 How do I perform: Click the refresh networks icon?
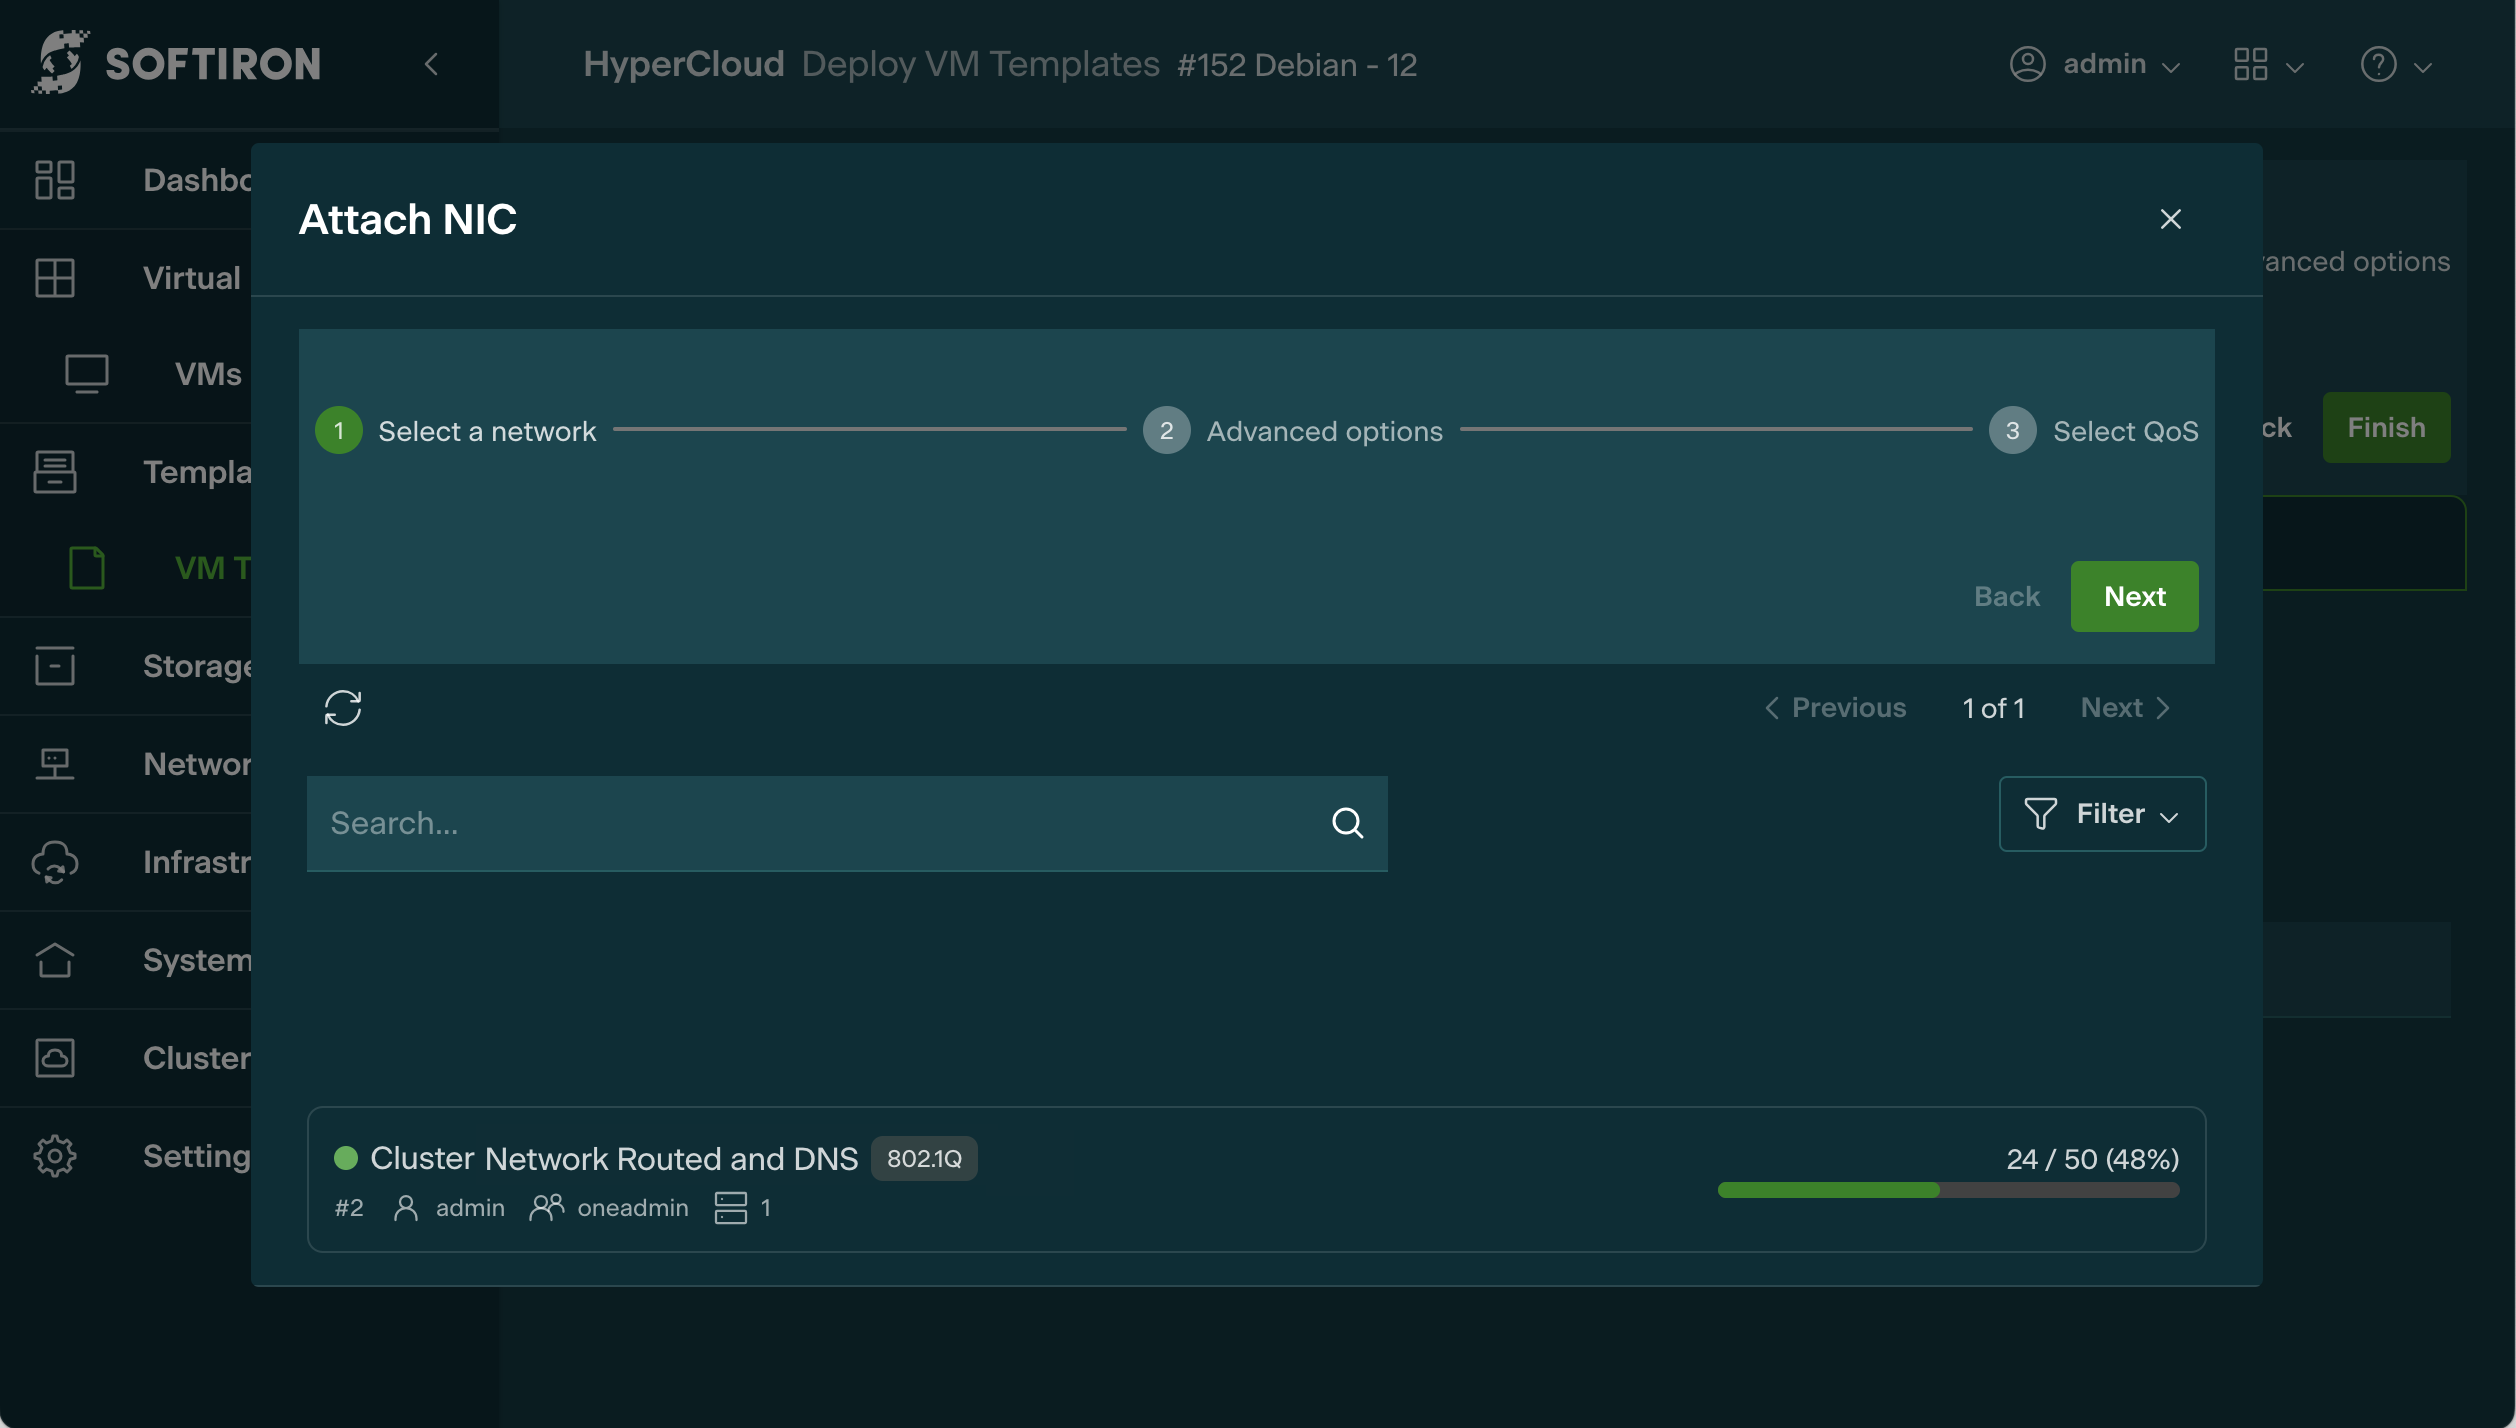(342, 708)
